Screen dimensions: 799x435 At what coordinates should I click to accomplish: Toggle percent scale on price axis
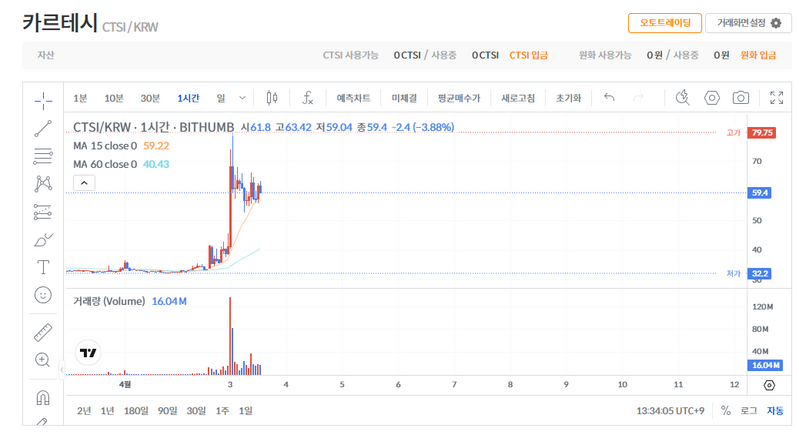click(725, 410)
